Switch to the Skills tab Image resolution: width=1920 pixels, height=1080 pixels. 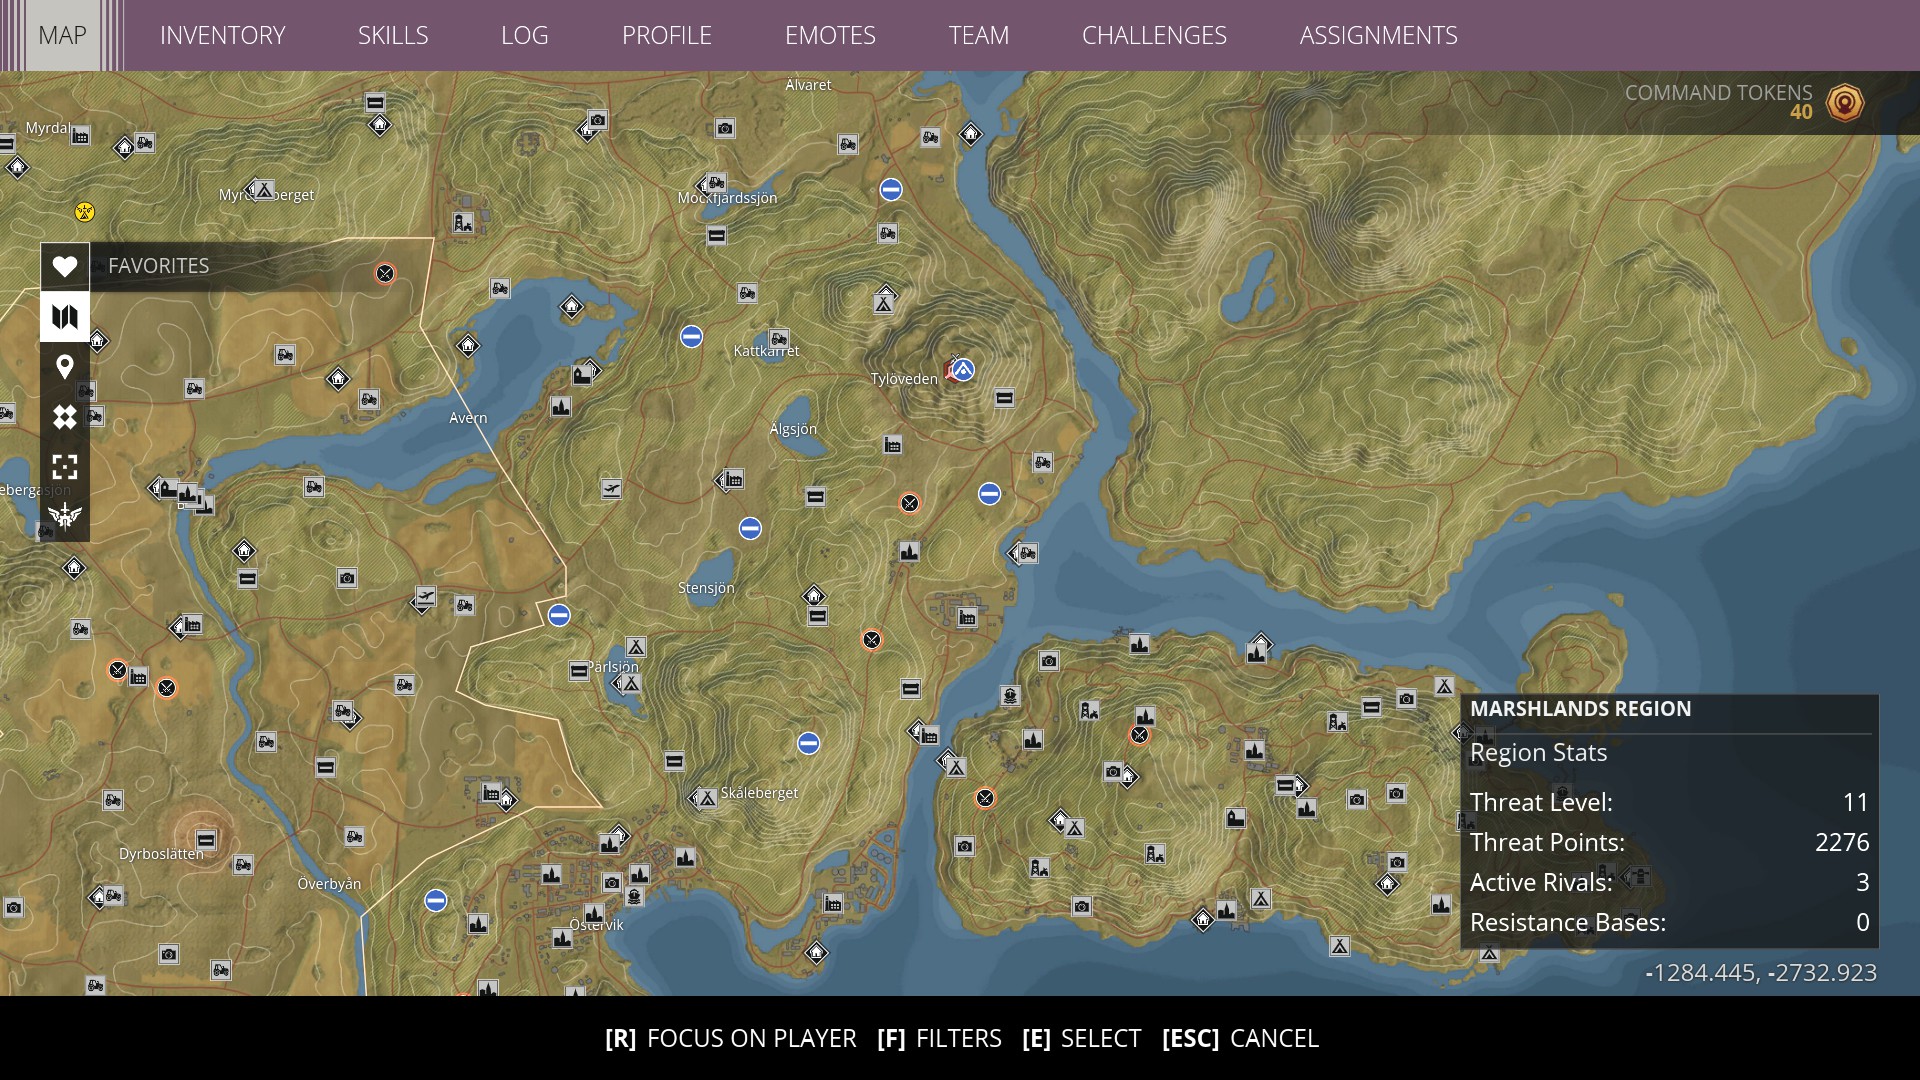click(393, 36)
